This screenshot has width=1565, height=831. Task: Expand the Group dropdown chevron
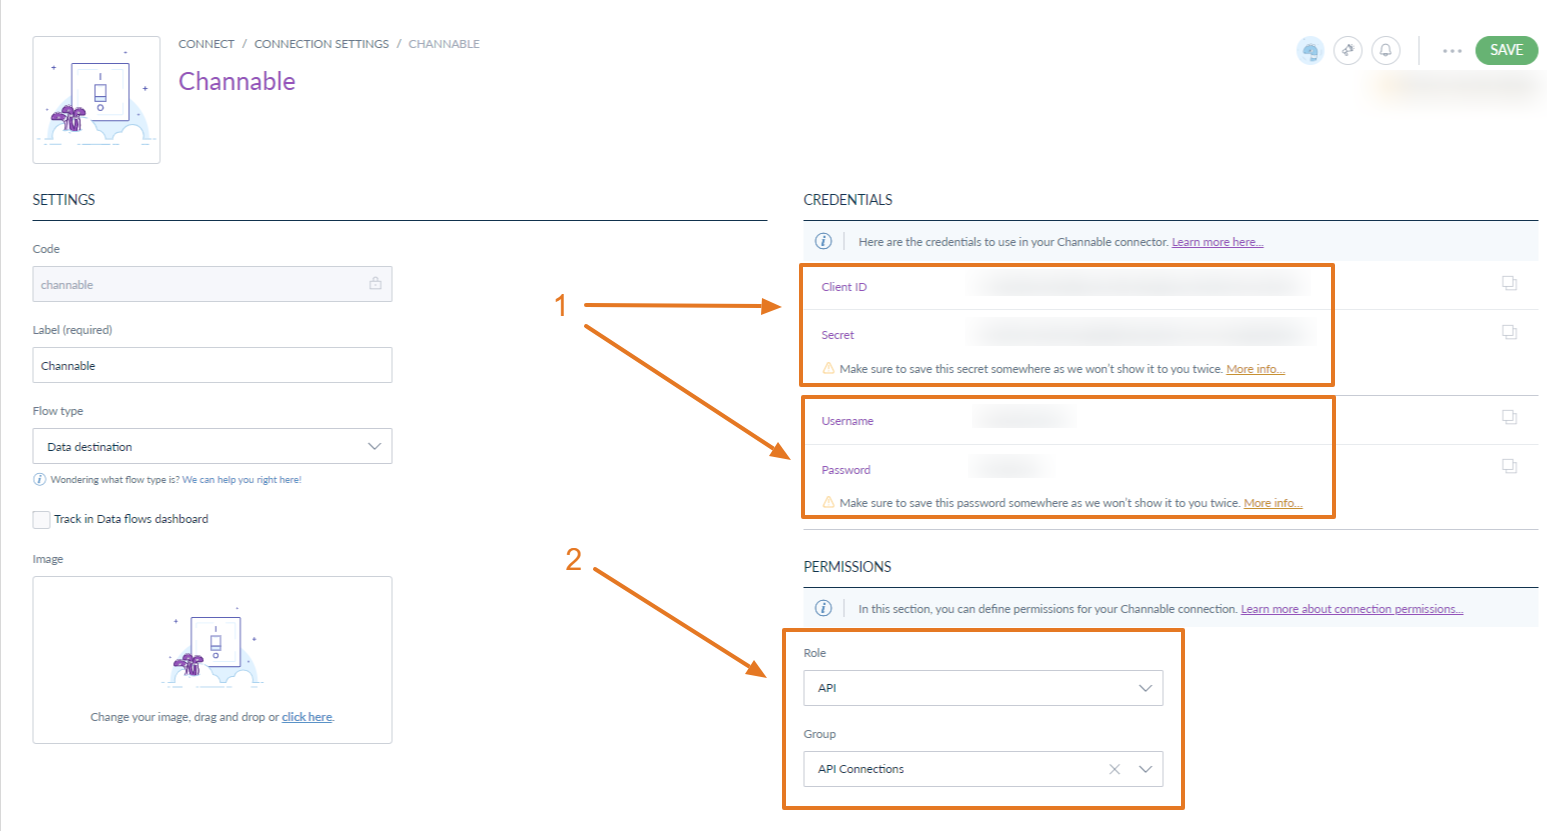[1145, 769]
